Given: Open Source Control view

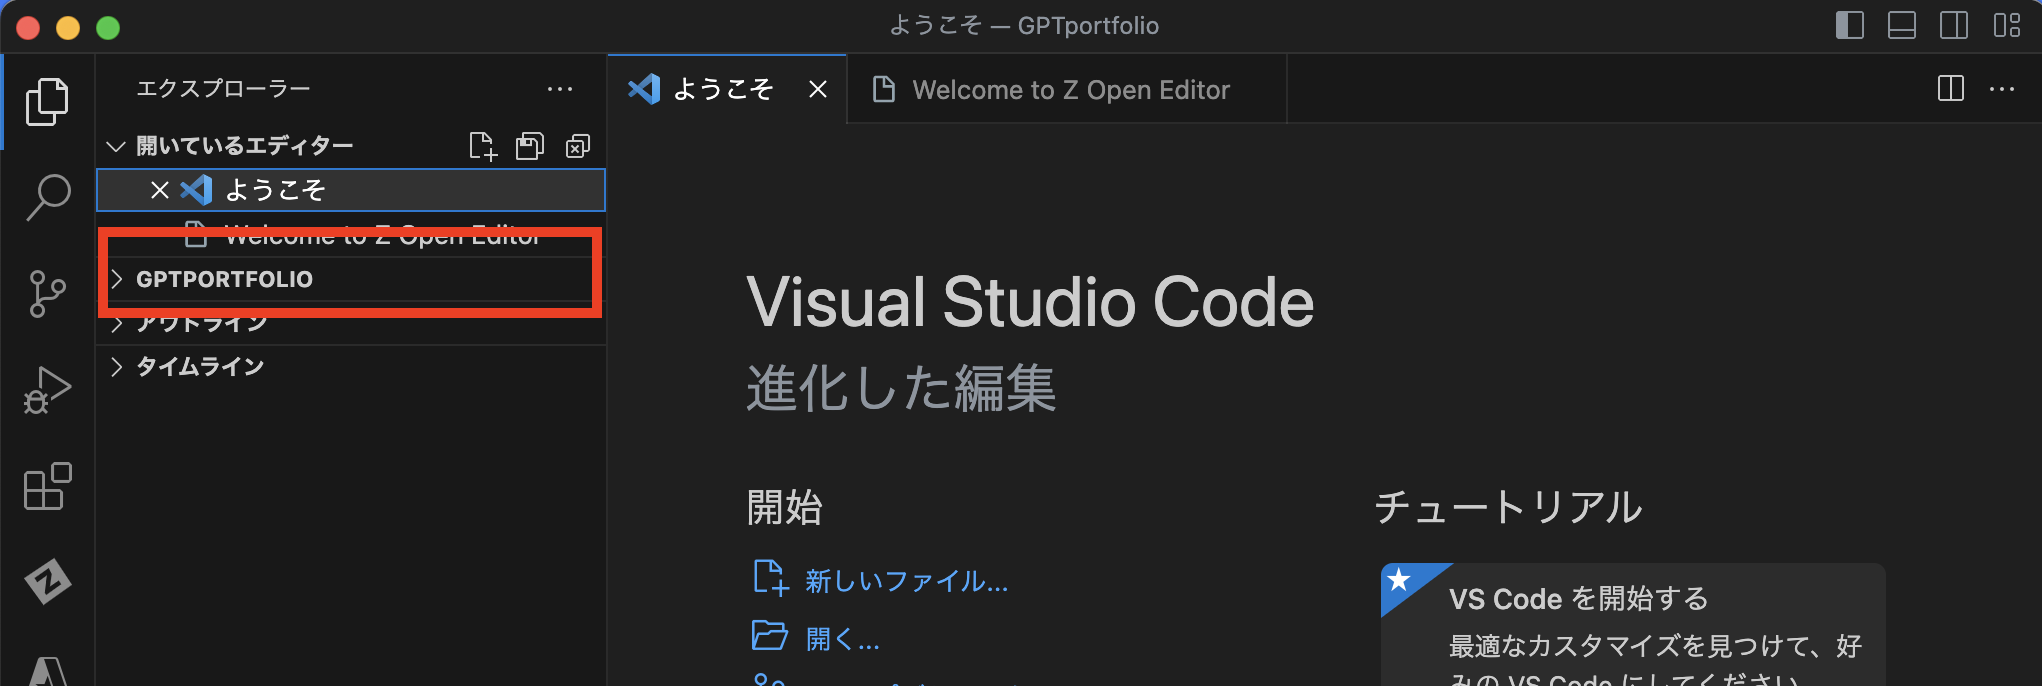Looking at the screenshot, I should click(x=47, y=294).
